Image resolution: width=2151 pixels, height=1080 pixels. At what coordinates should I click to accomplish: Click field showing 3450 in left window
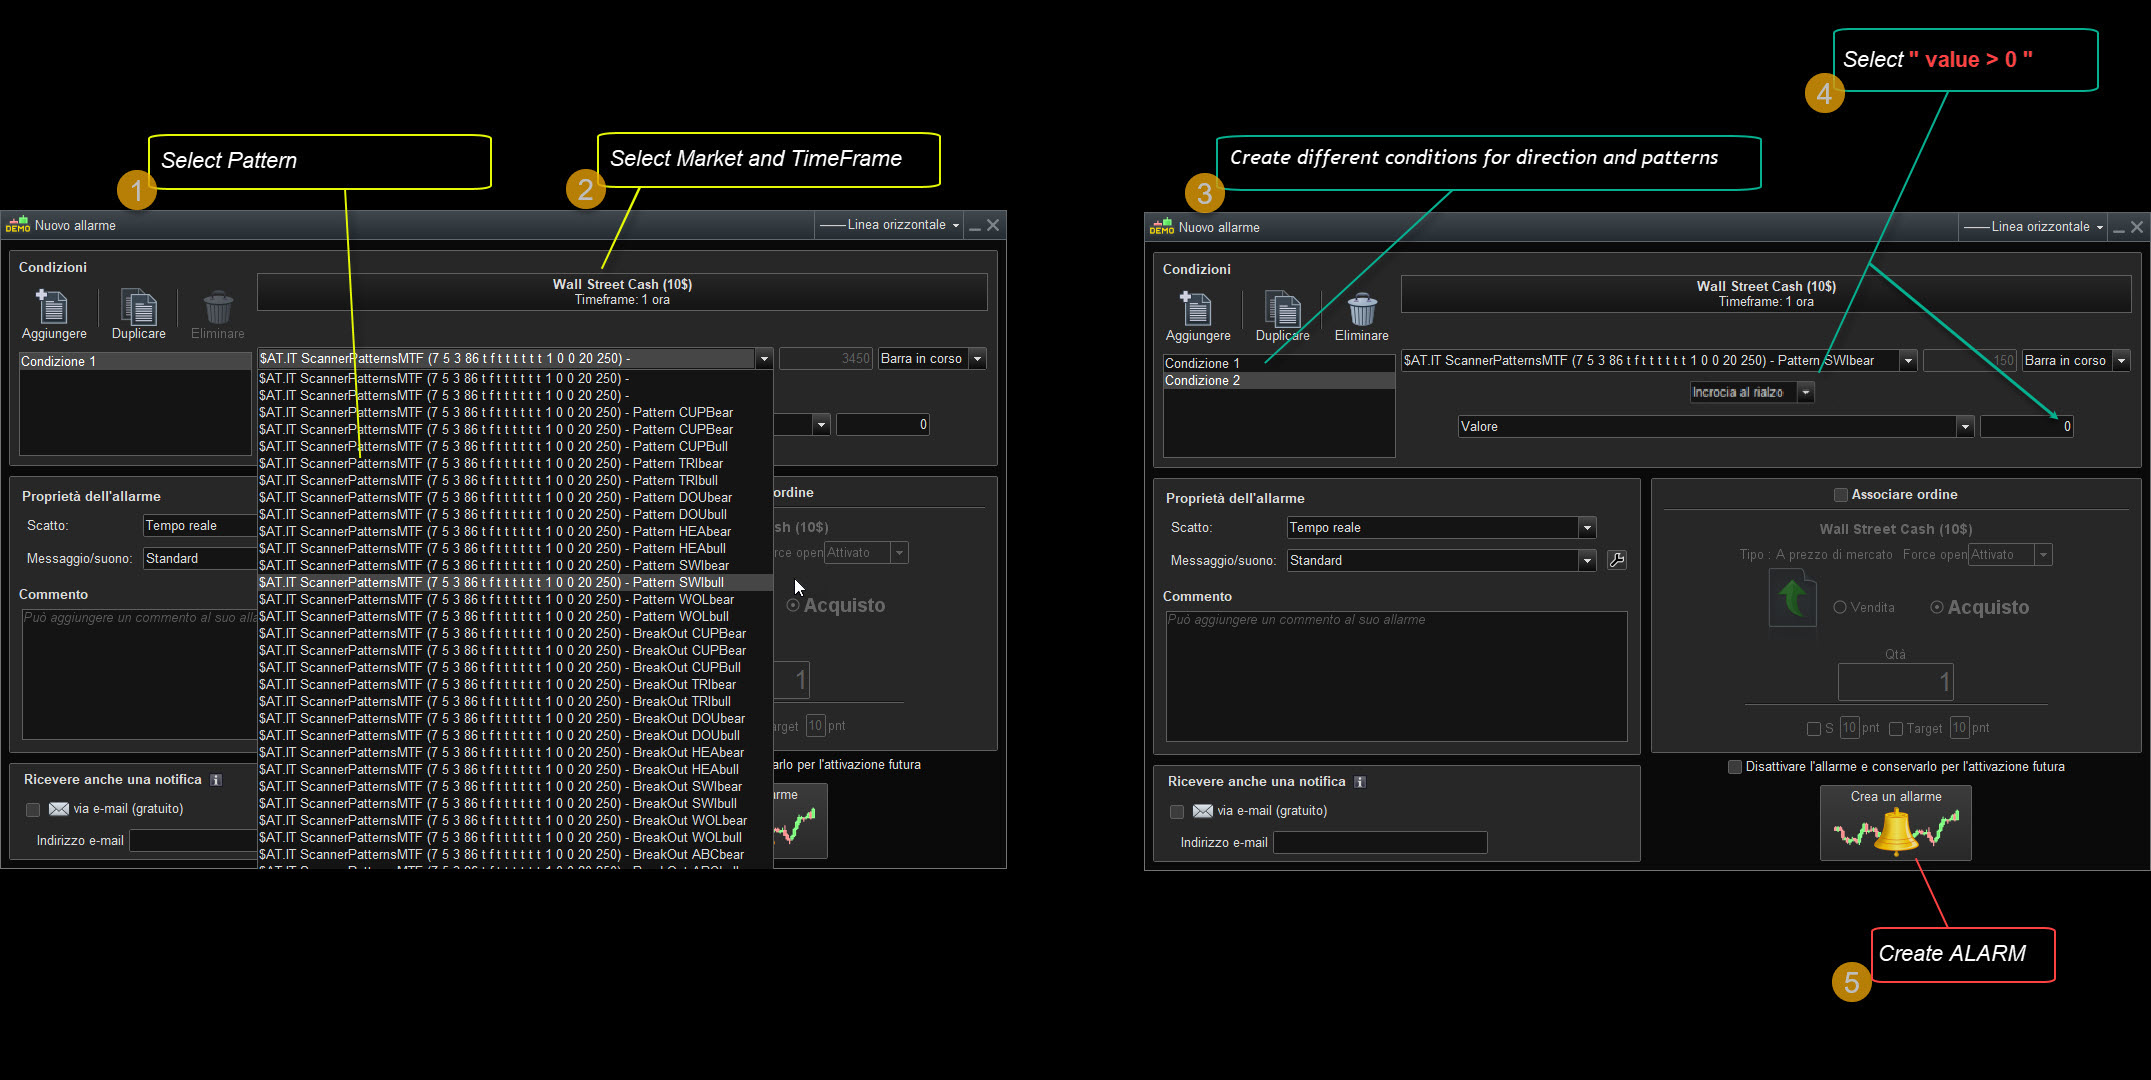(x=826, y=359)
